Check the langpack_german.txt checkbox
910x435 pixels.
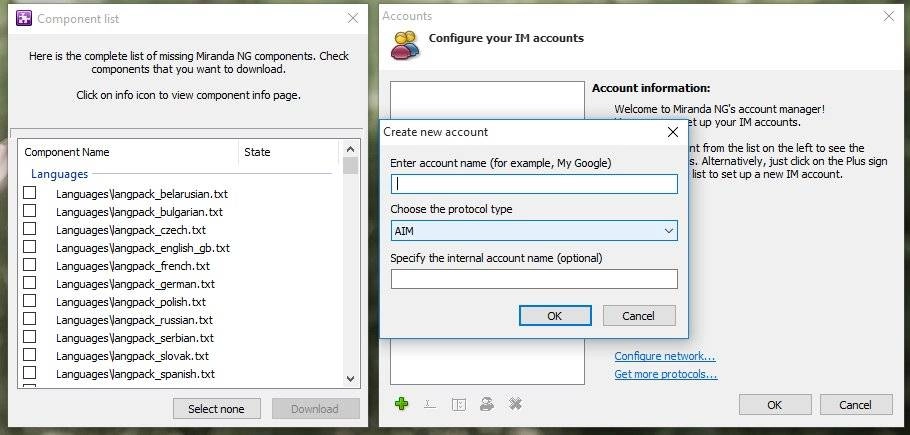(x=30, y=282)
